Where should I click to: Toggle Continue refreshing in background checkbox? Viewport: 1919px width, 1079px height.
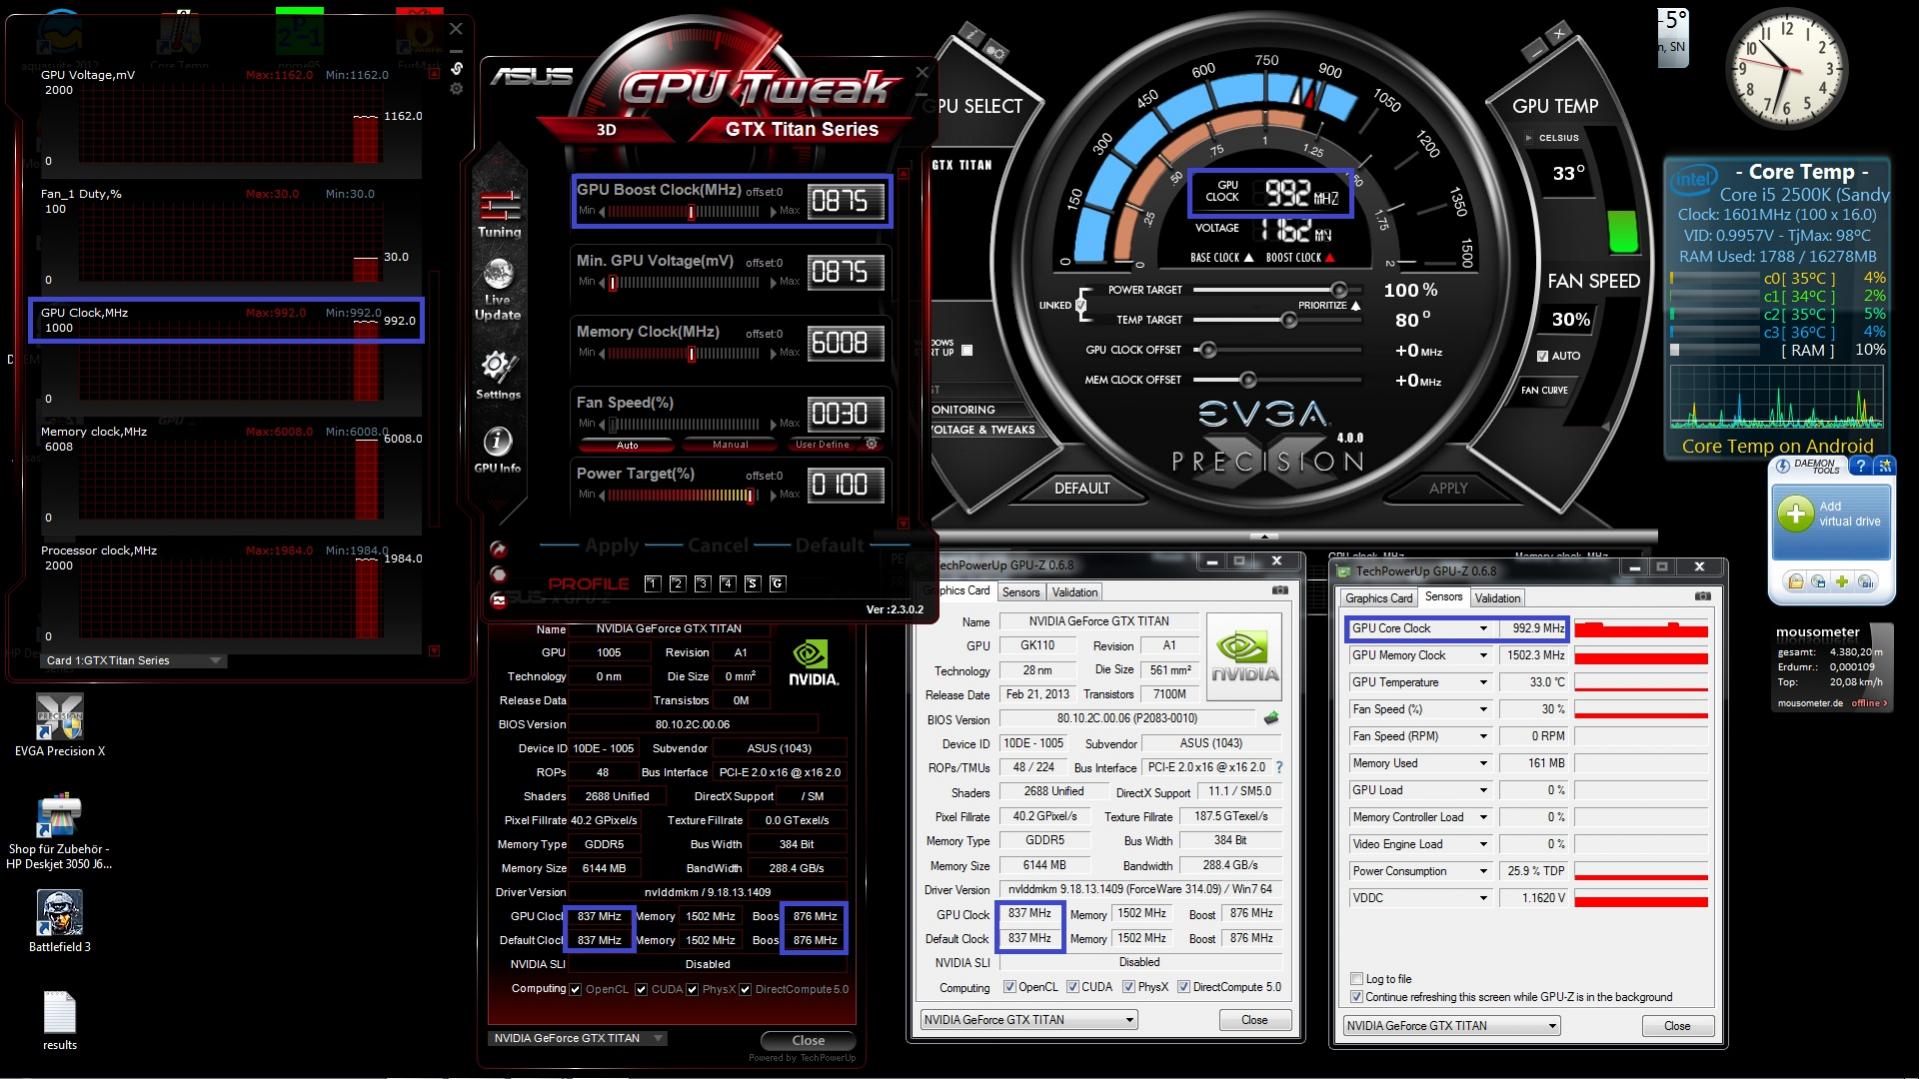tap(1357, 997)
